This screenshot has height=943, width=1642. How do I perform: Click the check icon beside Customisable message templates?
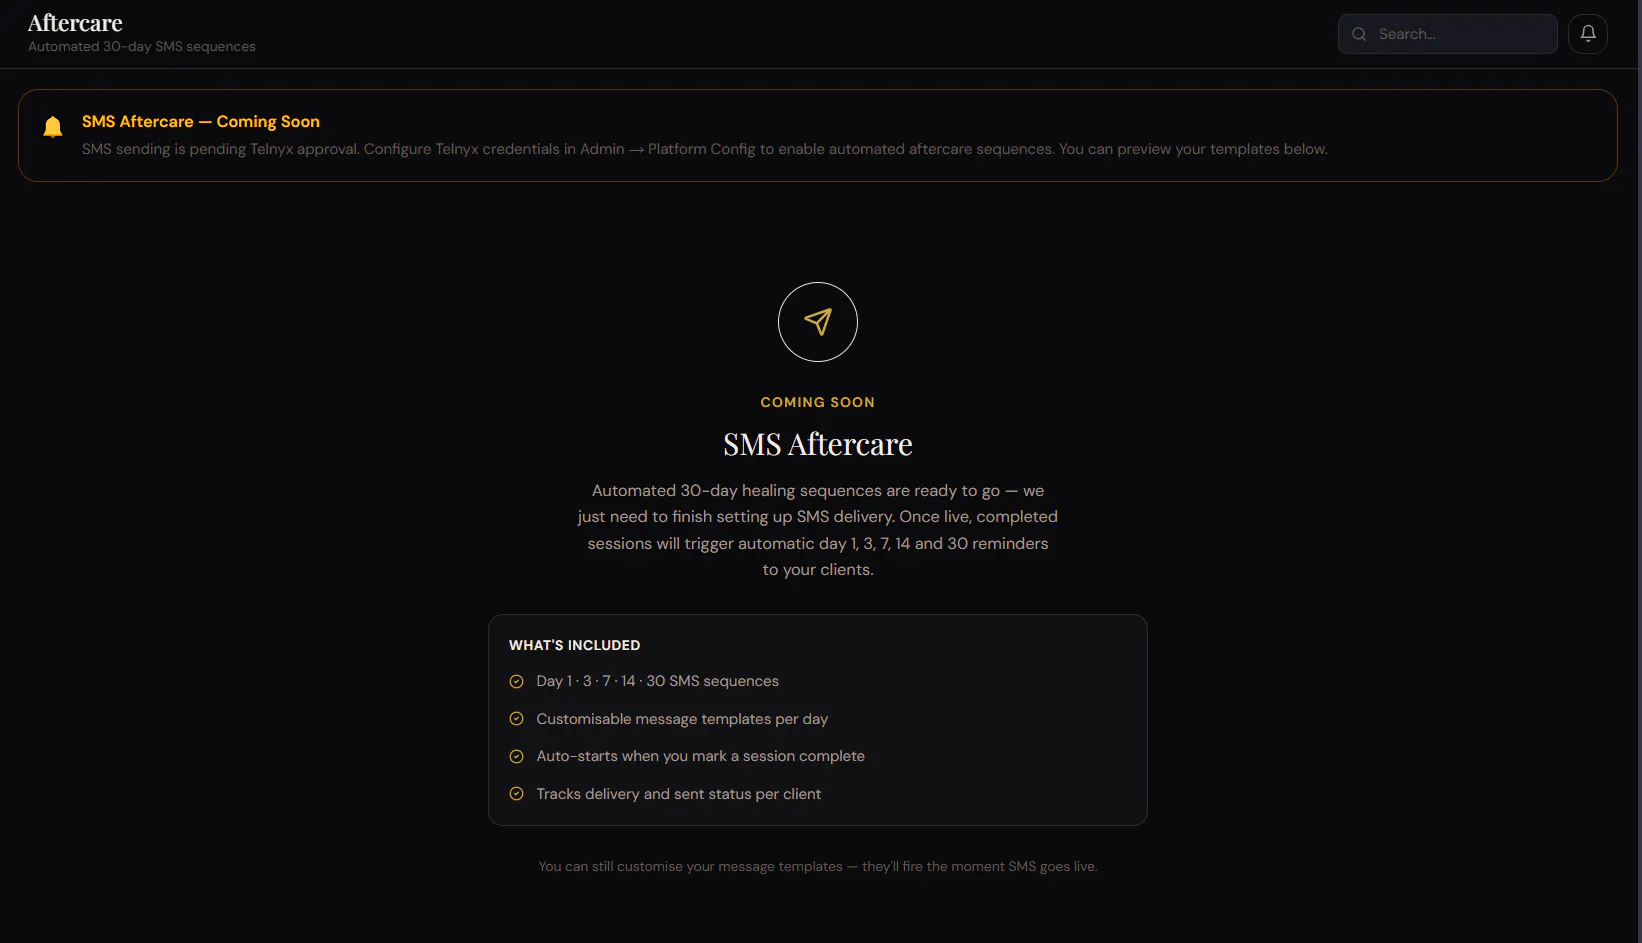[516, 719]
